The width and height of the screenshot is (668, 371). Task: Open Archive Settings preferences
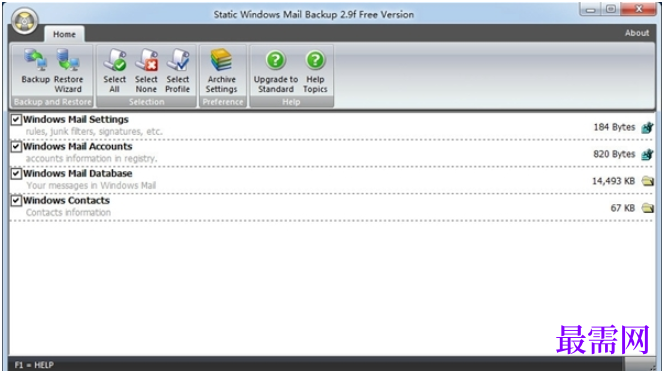pos(222,70)
